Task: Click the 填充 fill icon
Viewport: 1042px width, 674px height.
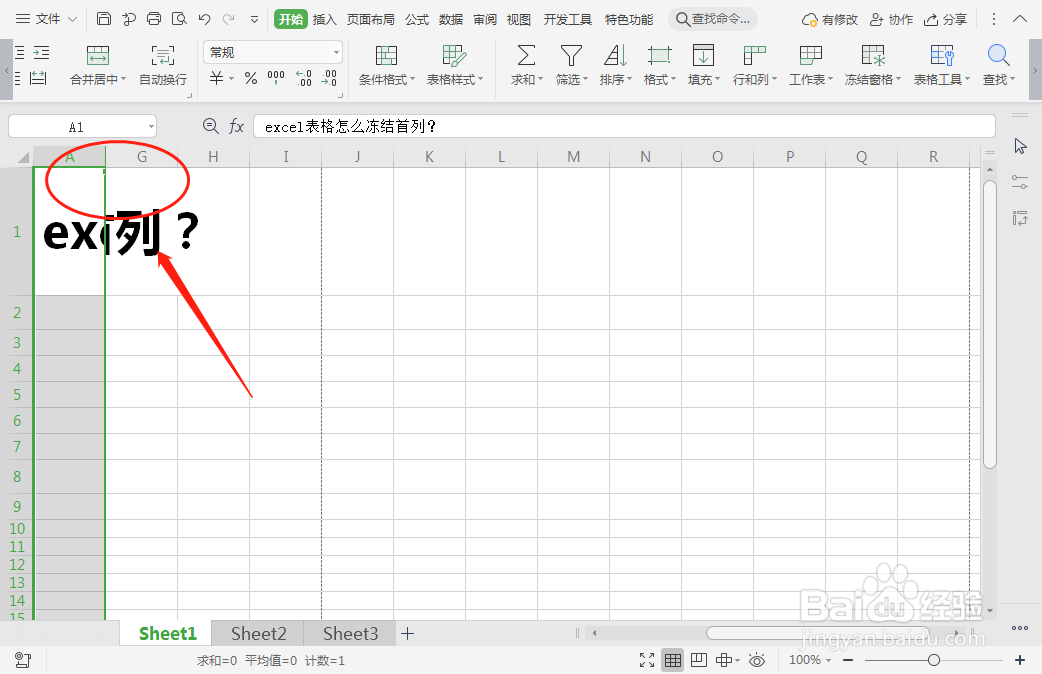Action: pyautogui.click(x=703, y=55)
